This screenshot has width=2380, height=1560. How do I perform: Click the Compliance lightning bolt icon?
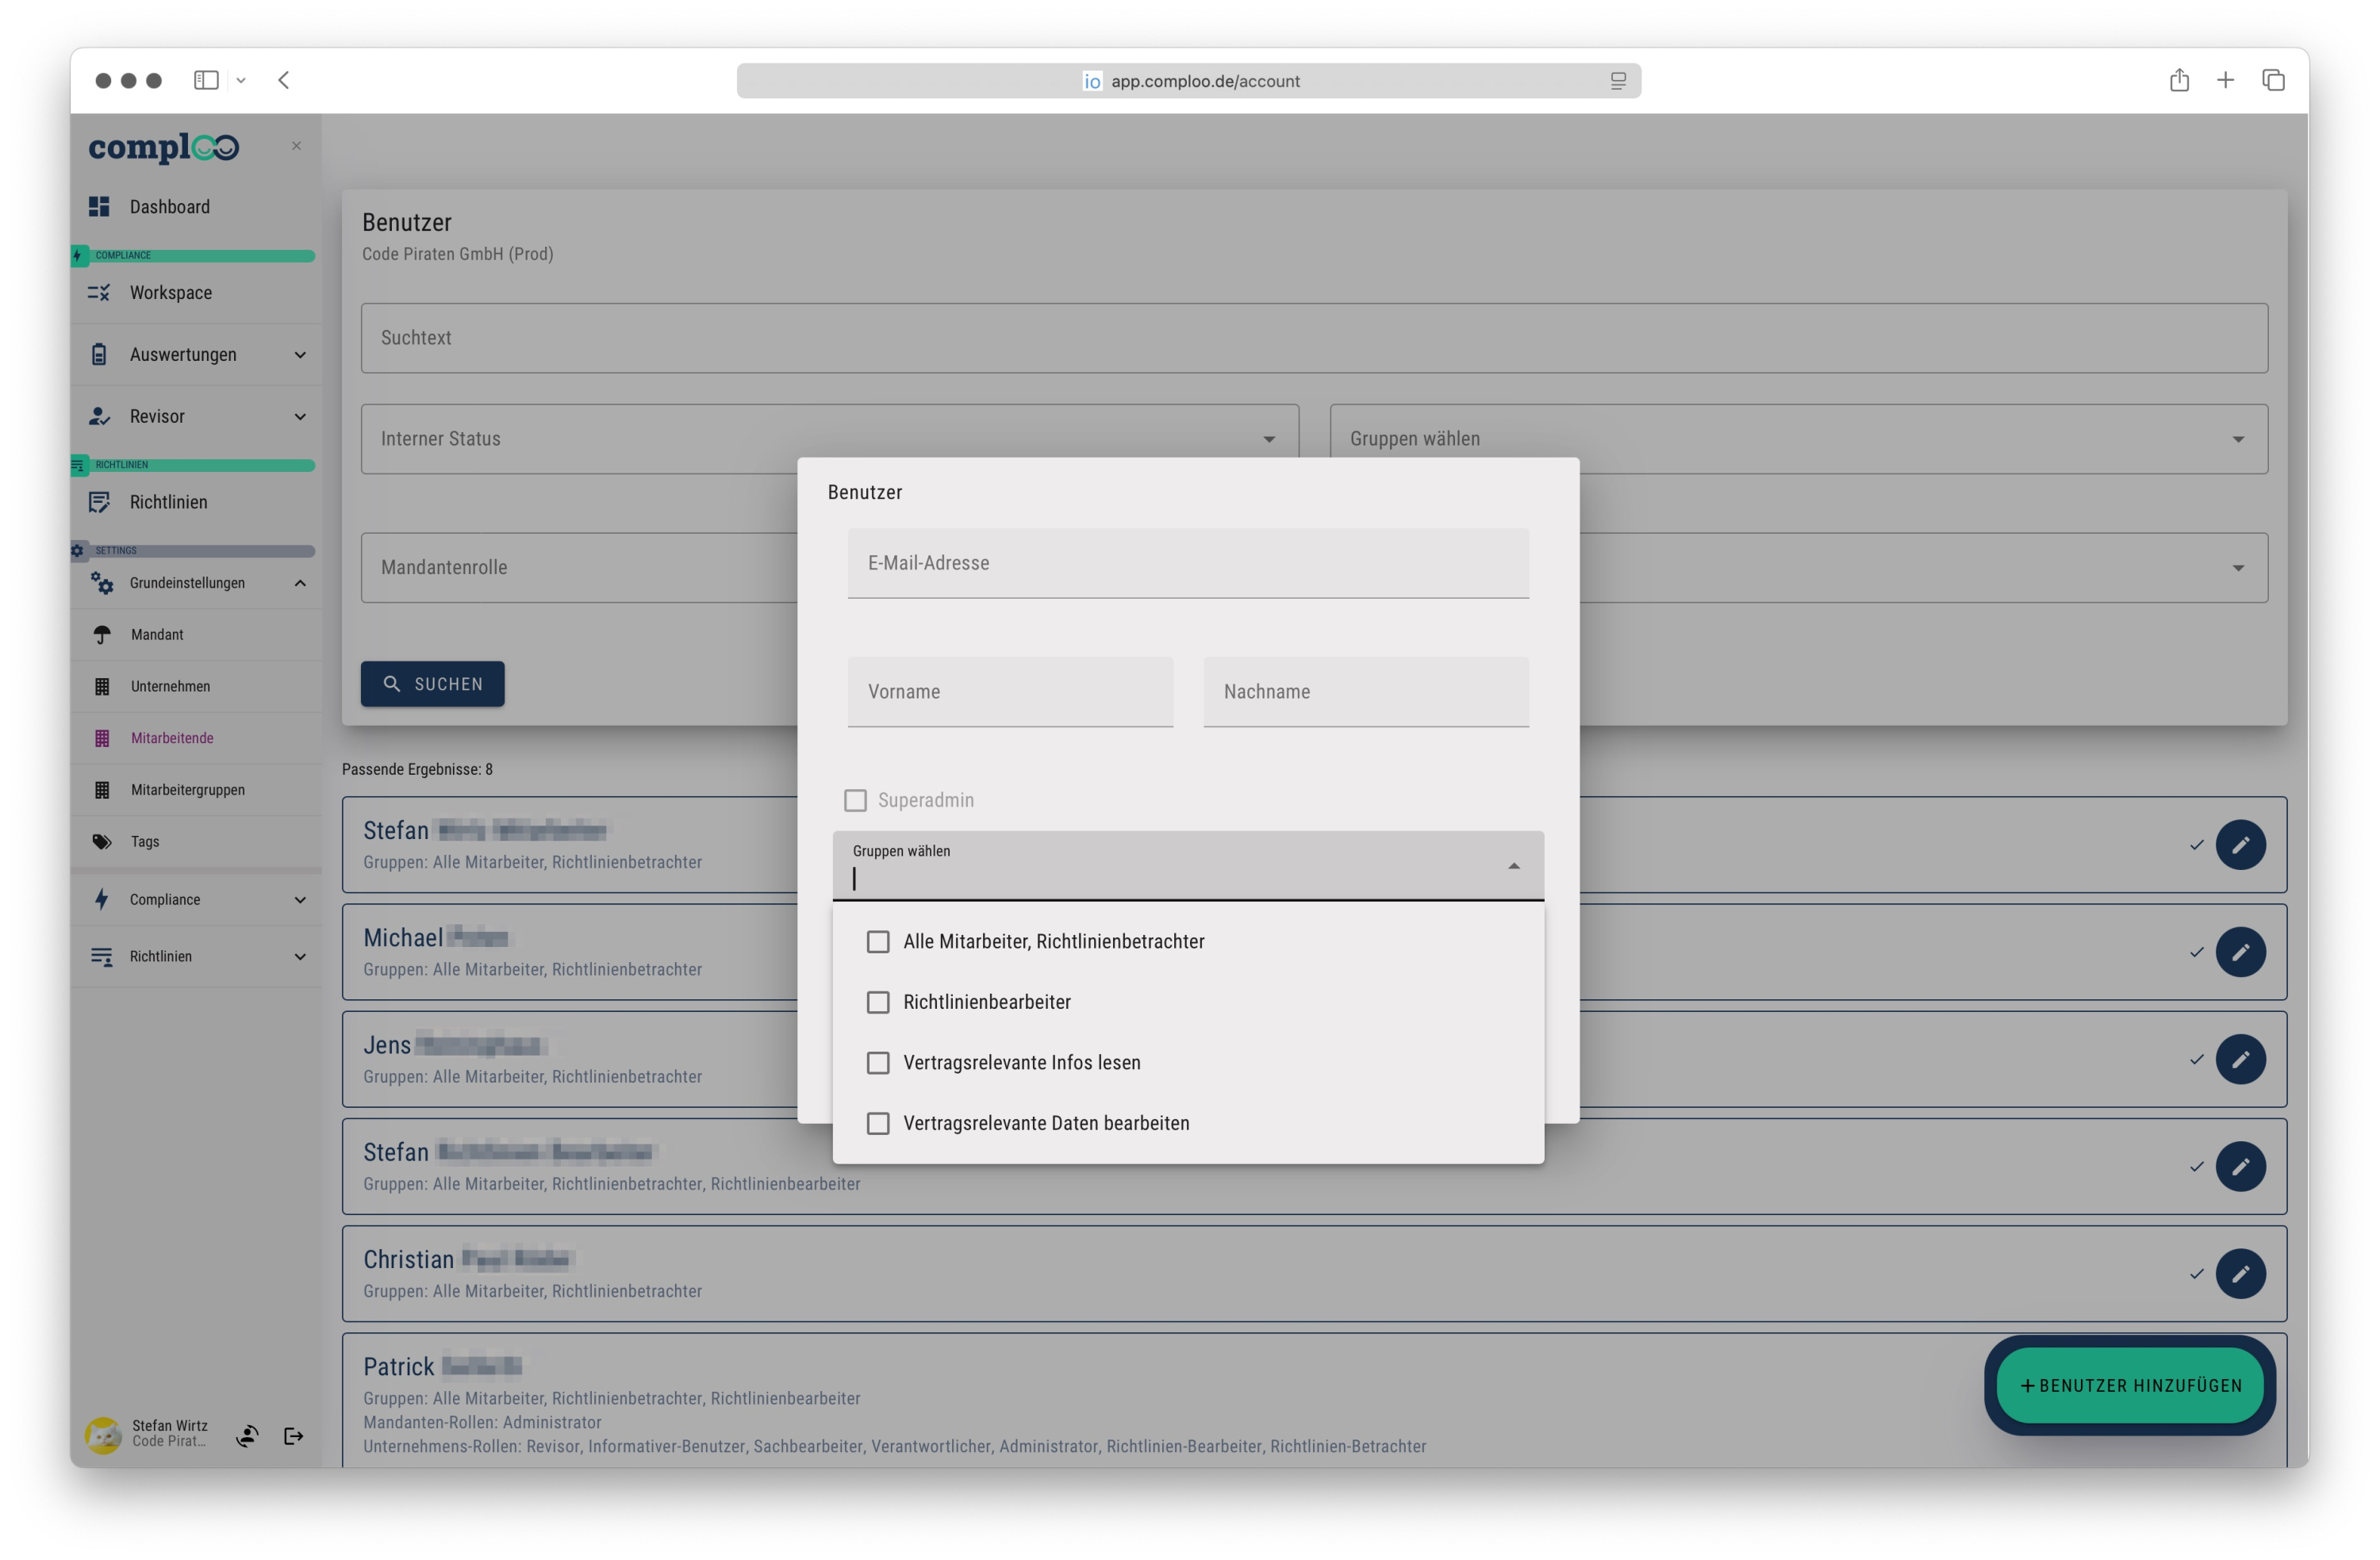pyautogui.click(x=101, y=900)
